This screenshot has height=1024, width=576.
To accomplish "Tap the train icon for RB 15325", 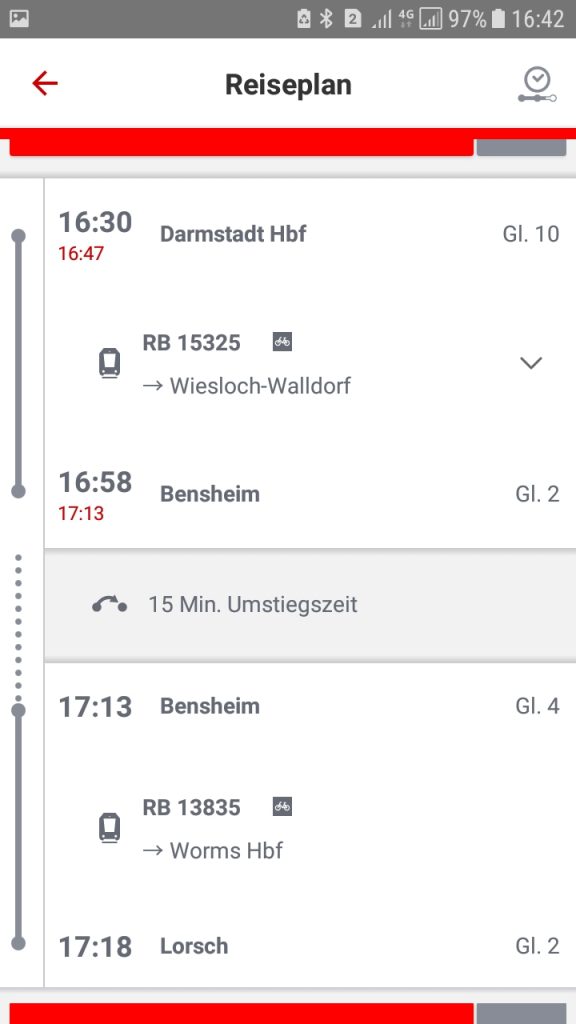I will point(110,364).
